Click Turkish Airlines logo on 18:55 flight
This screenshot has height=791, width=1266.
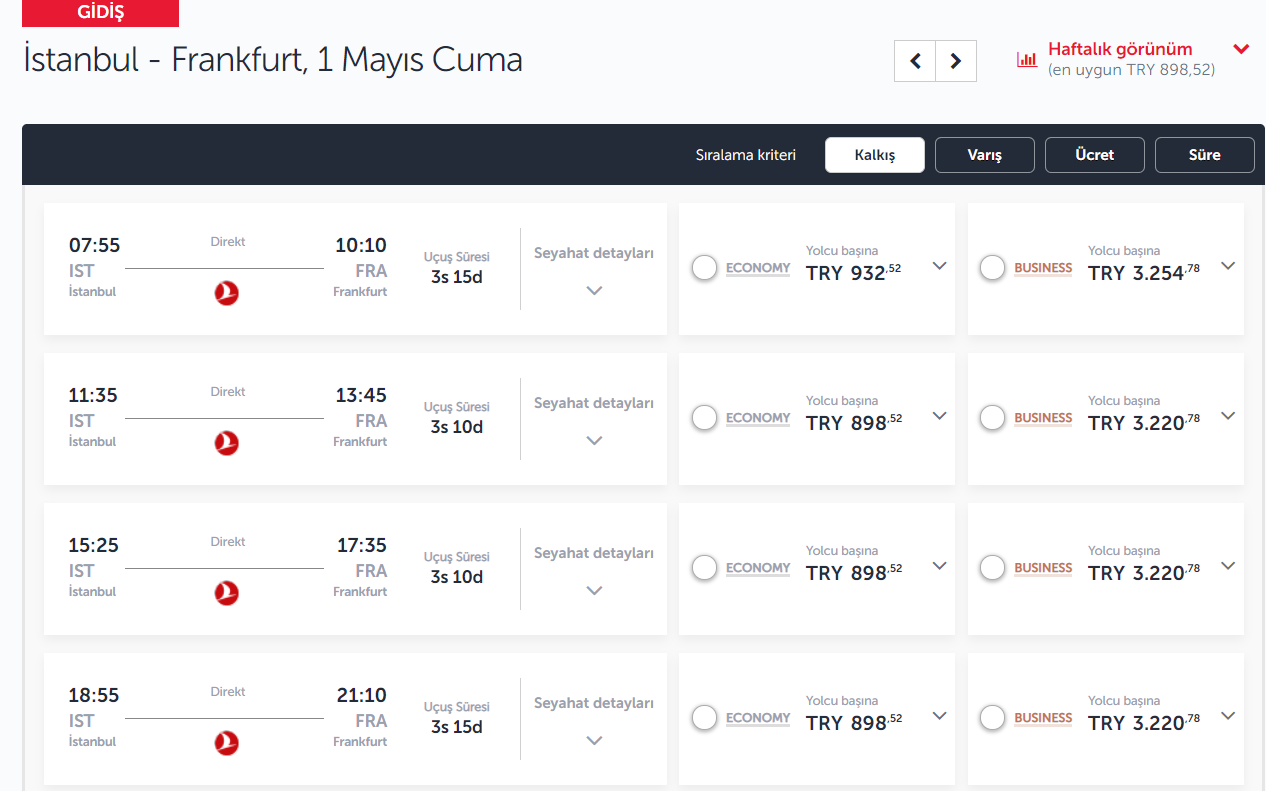pyautogui.click(x=227, y=743)
